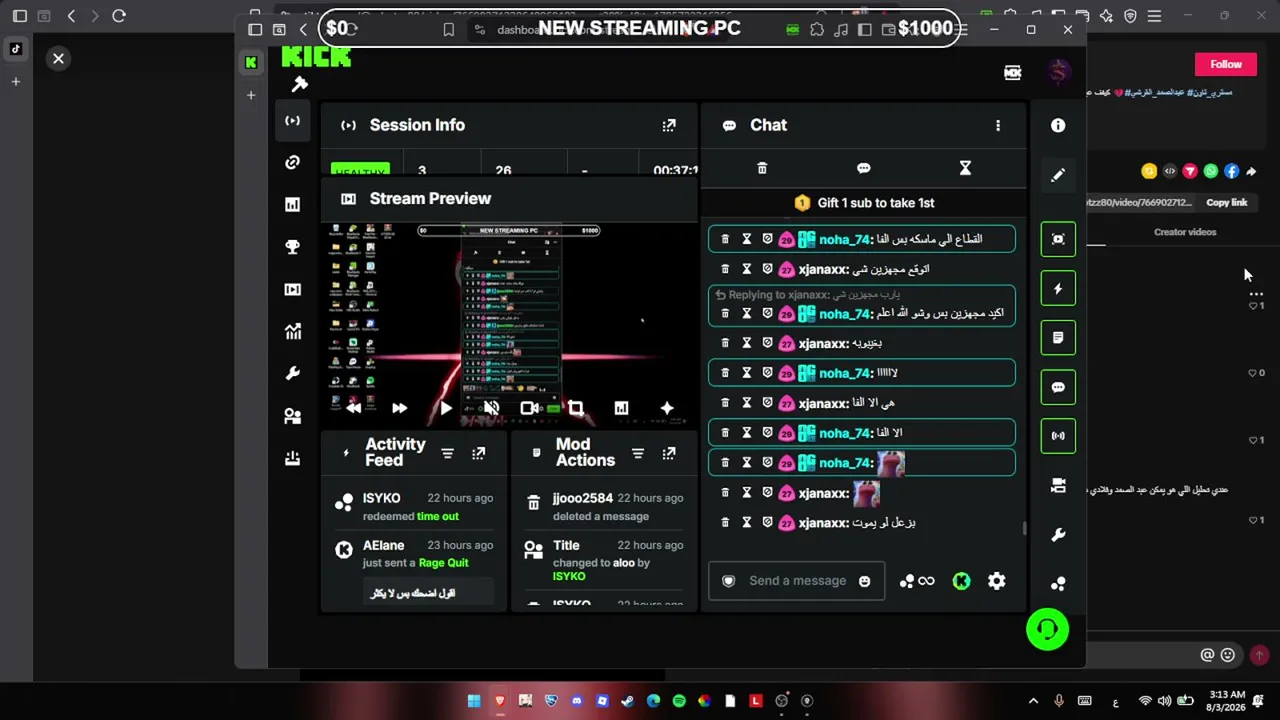Image resolution: width=1280 pixels, height=720 pixels.
Task: Toggle the Chat panel button in right sidebar
Action: (x=1058, y=387)
